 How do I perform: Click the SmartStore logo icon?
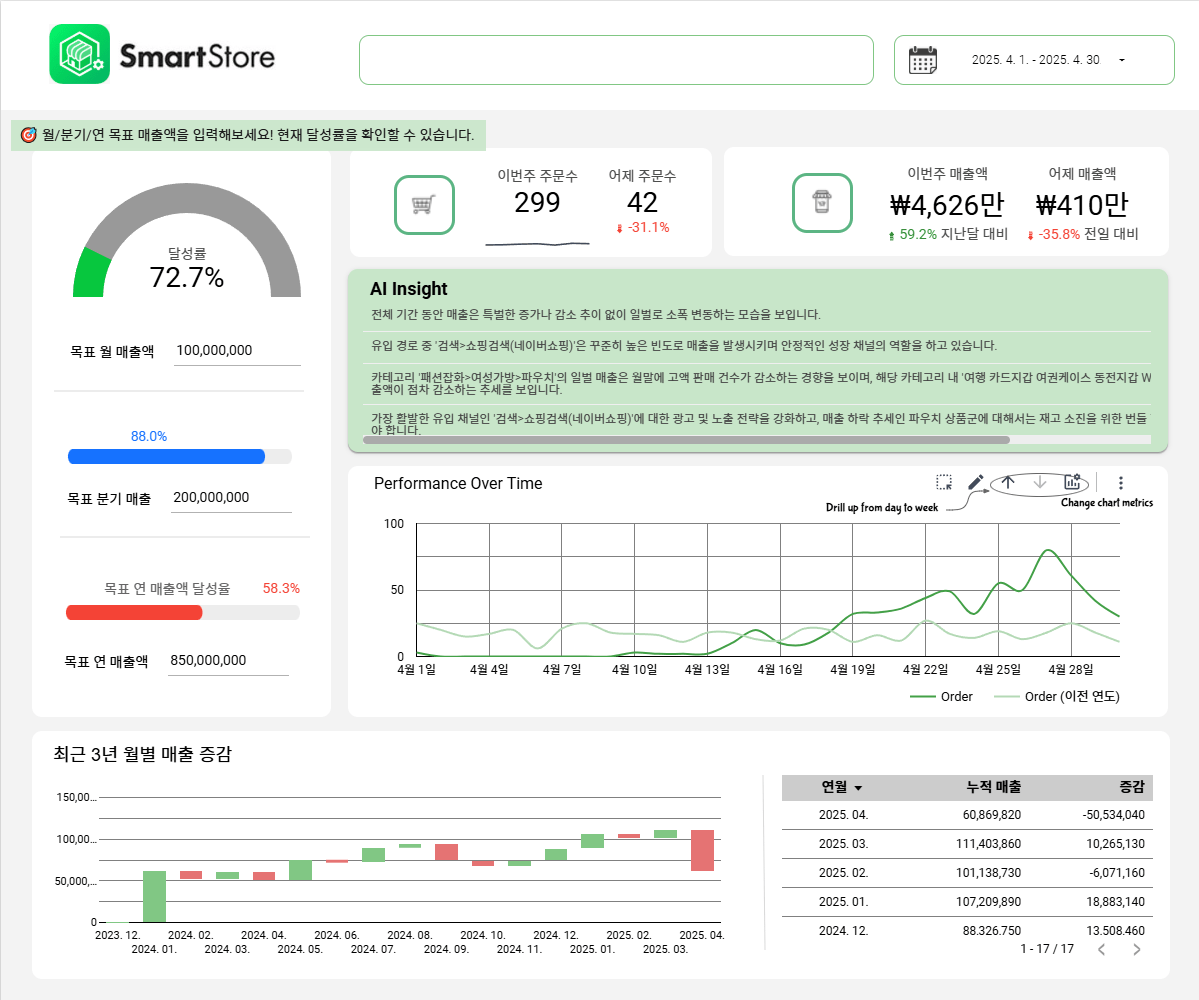click(79, 54)
